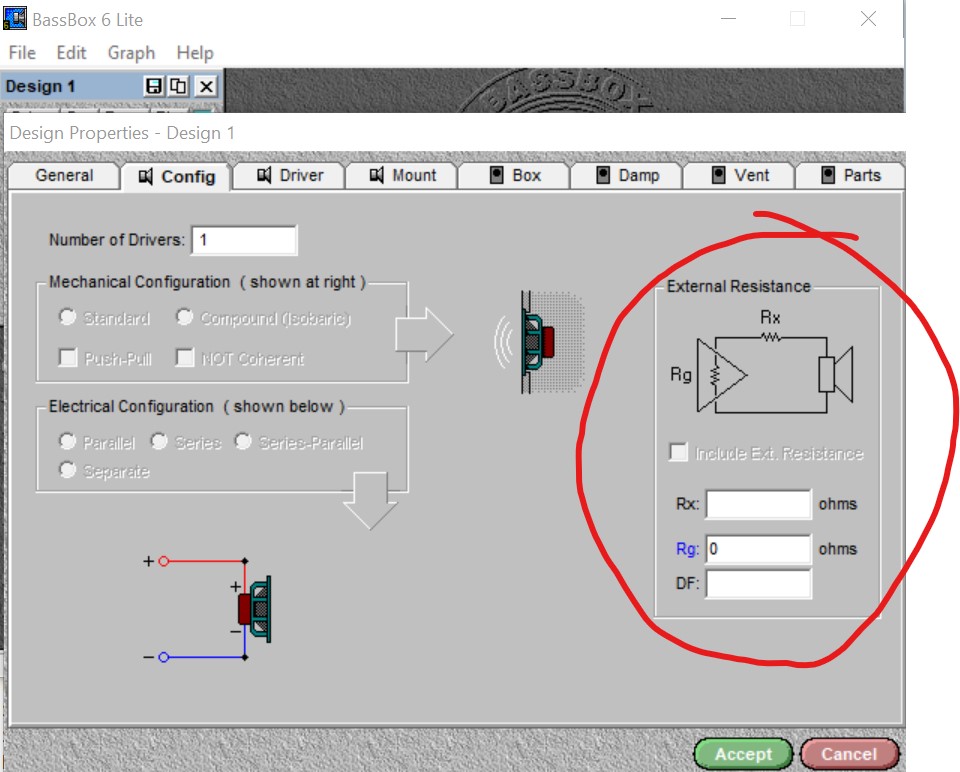
Task: Click the mechanical configuration speaker diagram
Action: coord(538,342)
